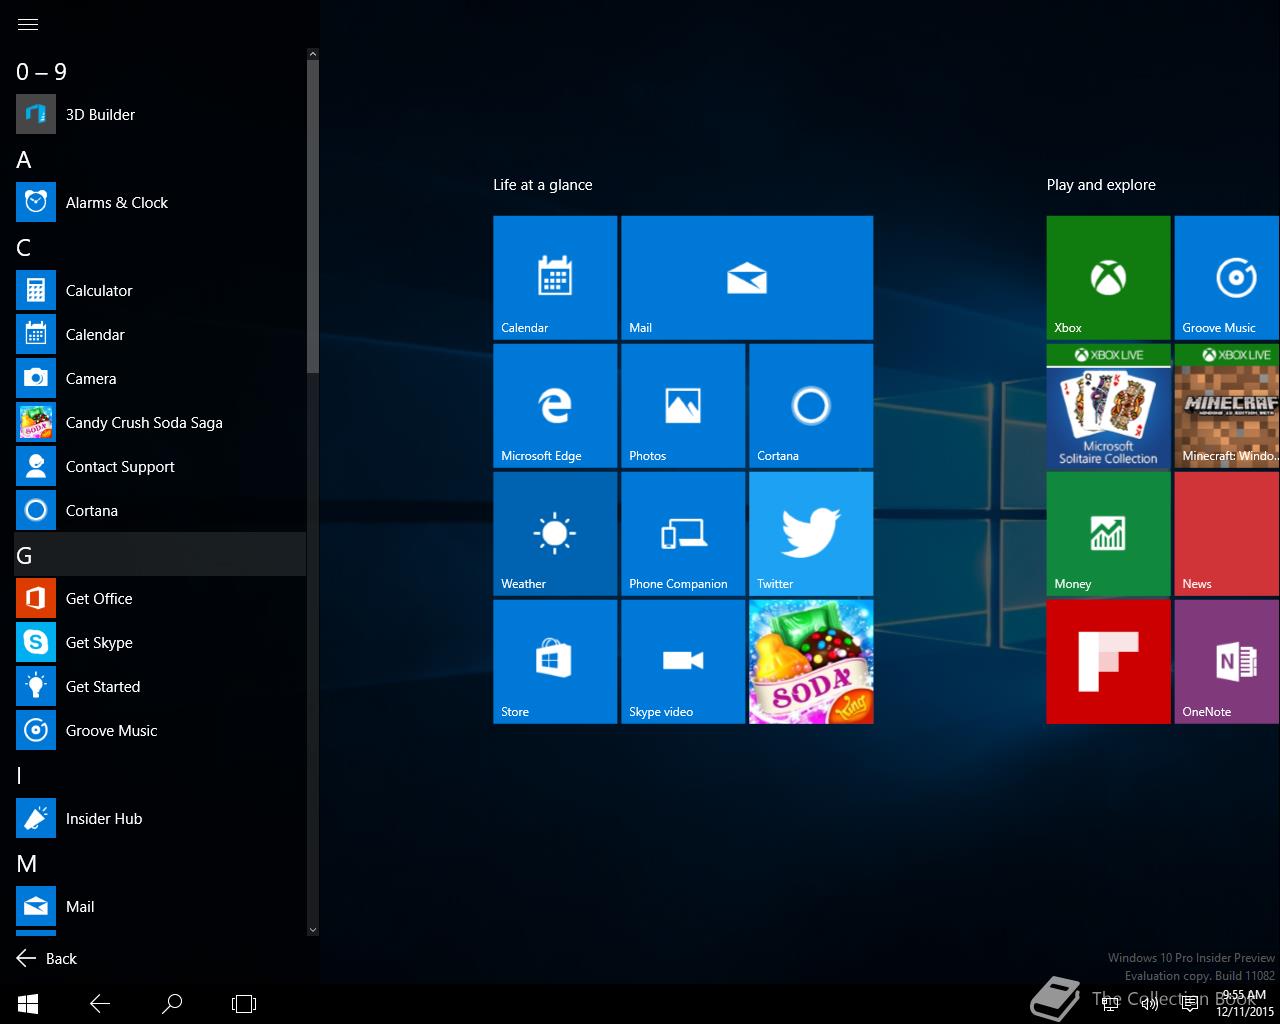1280x1024 pixels.
Task: Open the hamburger menu at top left
Action: [28, 24]
